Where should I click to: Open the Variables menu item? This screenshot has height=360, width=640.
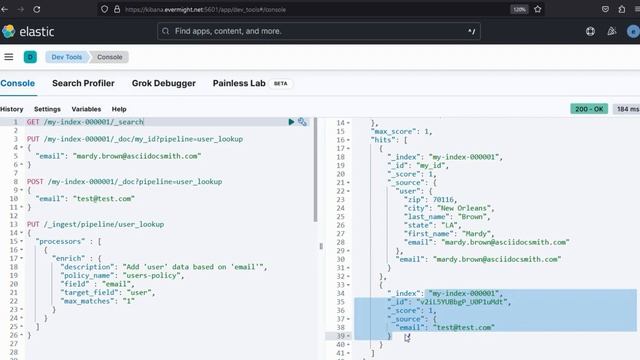click(x=86, y=109)
